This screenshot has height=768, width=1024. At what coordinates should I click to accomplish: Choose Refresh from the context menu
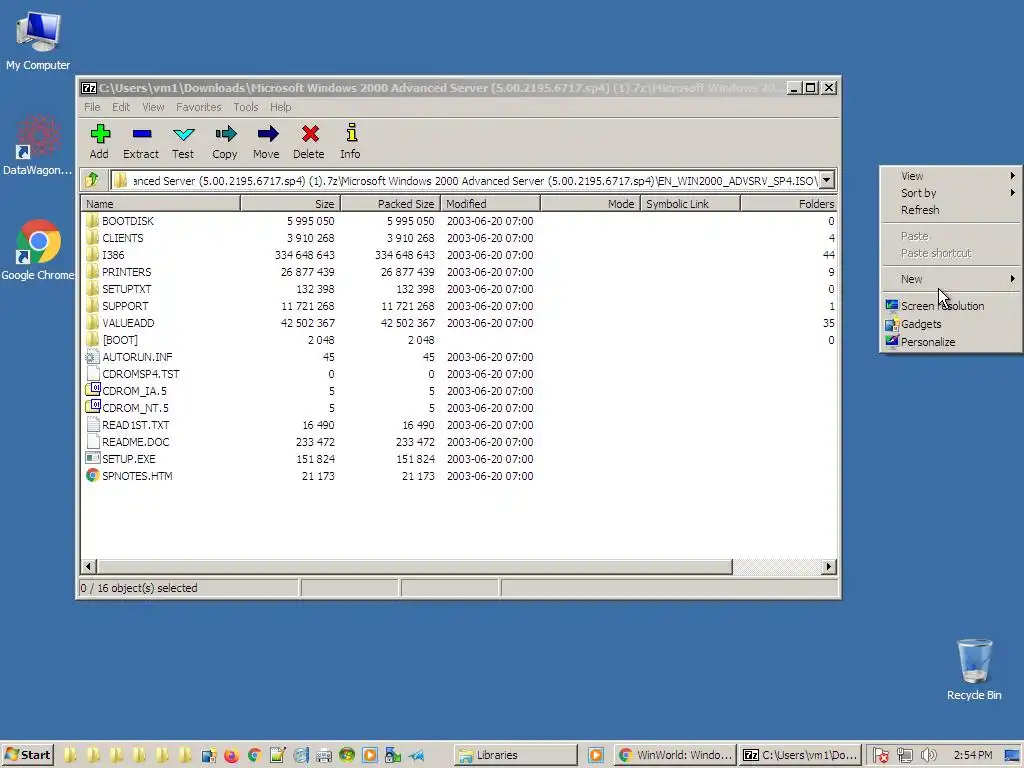(951, 210)
